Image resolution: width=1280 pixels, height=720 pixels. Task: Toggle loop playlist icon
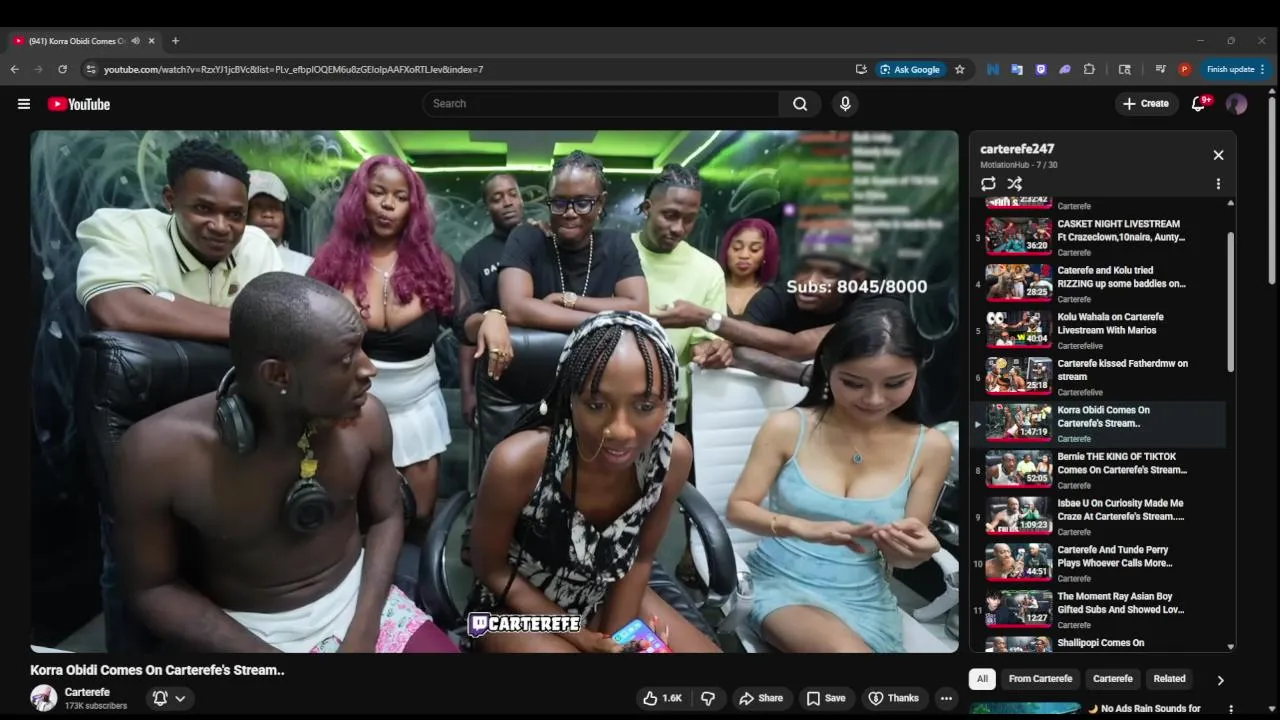[988, 184]
